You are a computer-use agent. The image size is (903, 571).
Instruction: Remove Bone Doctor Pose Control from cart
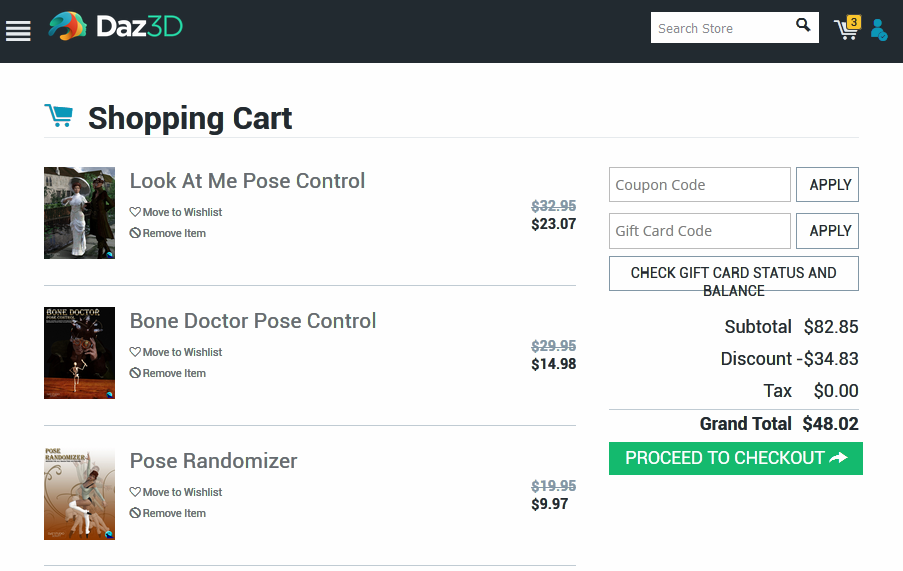pos(168,373)
